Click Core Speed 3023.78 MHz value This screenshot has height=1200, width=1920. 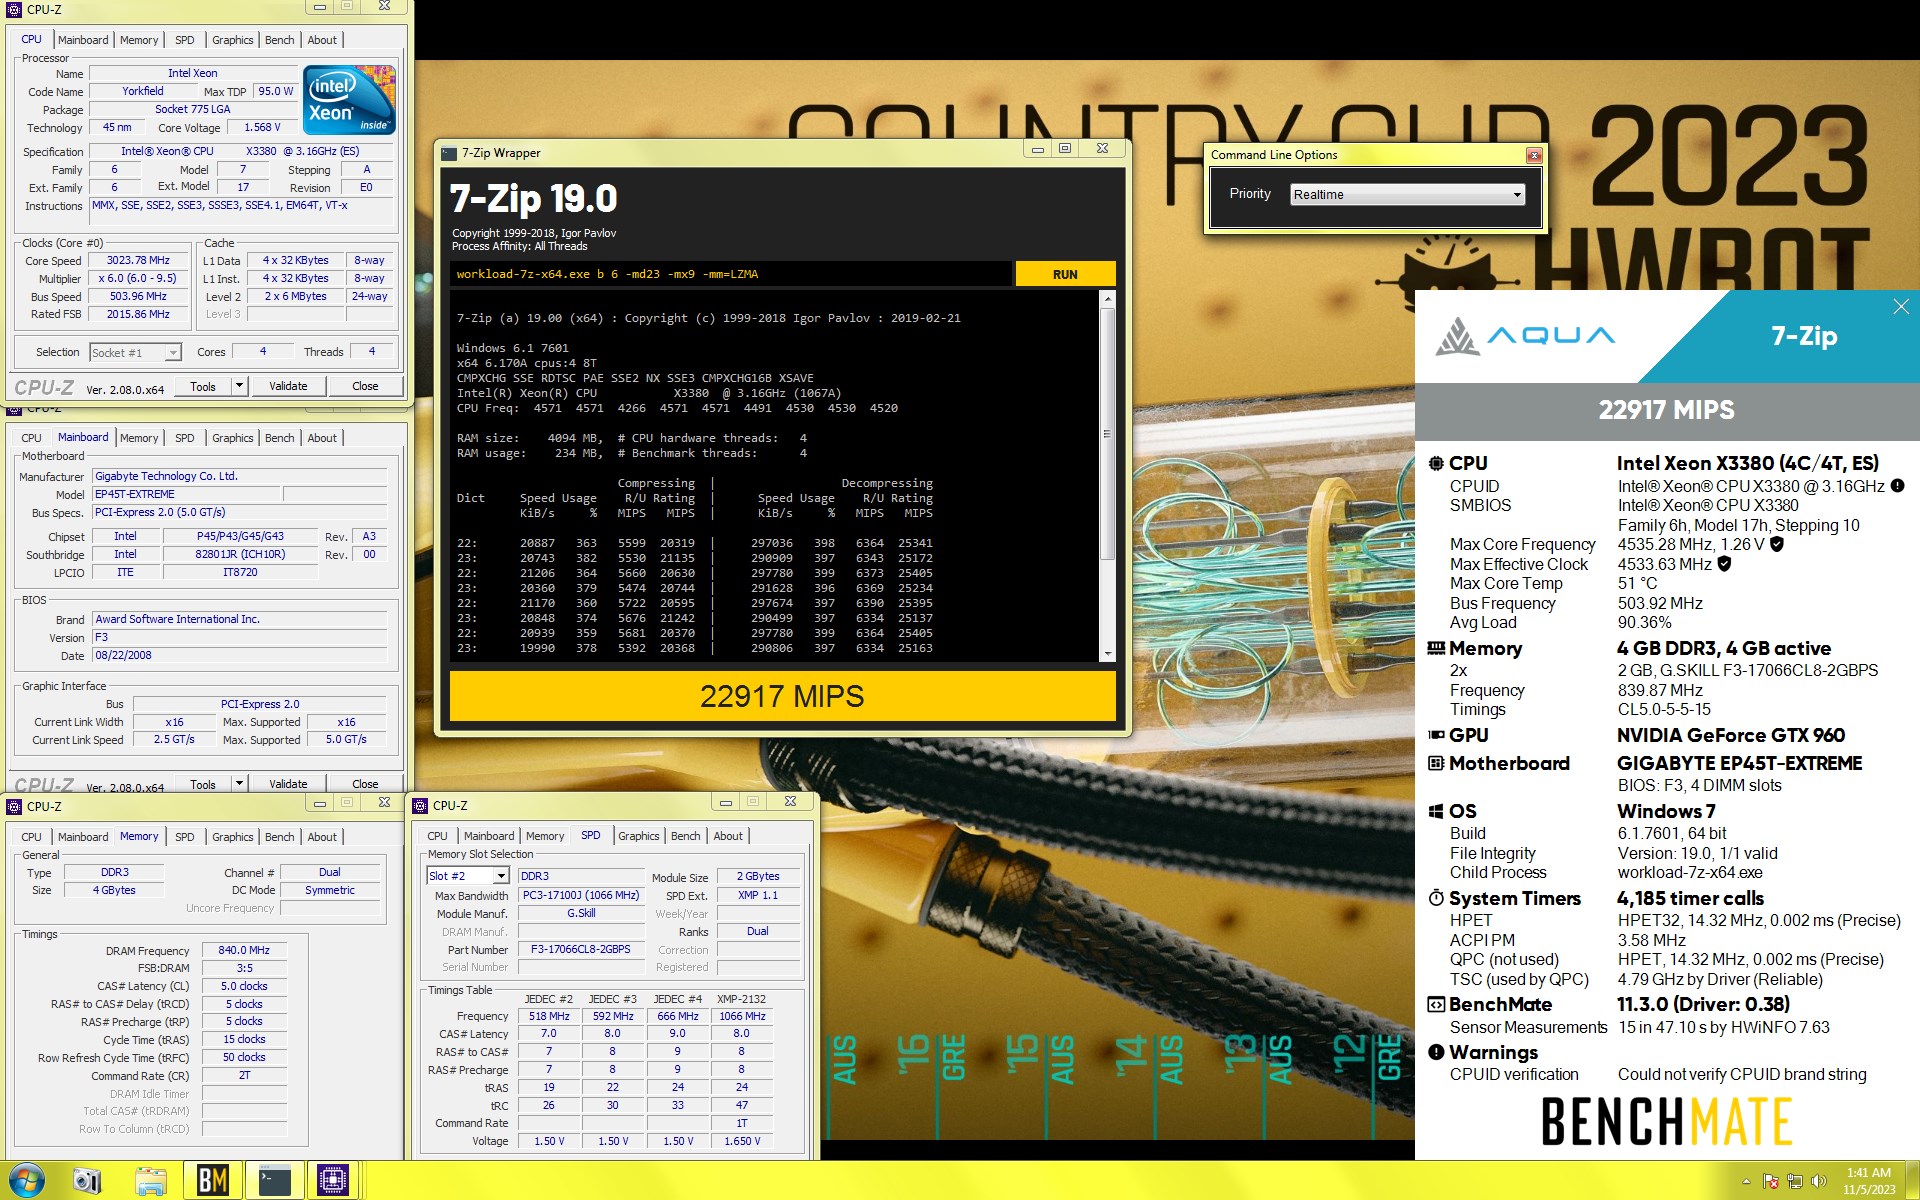coord(138,260)
